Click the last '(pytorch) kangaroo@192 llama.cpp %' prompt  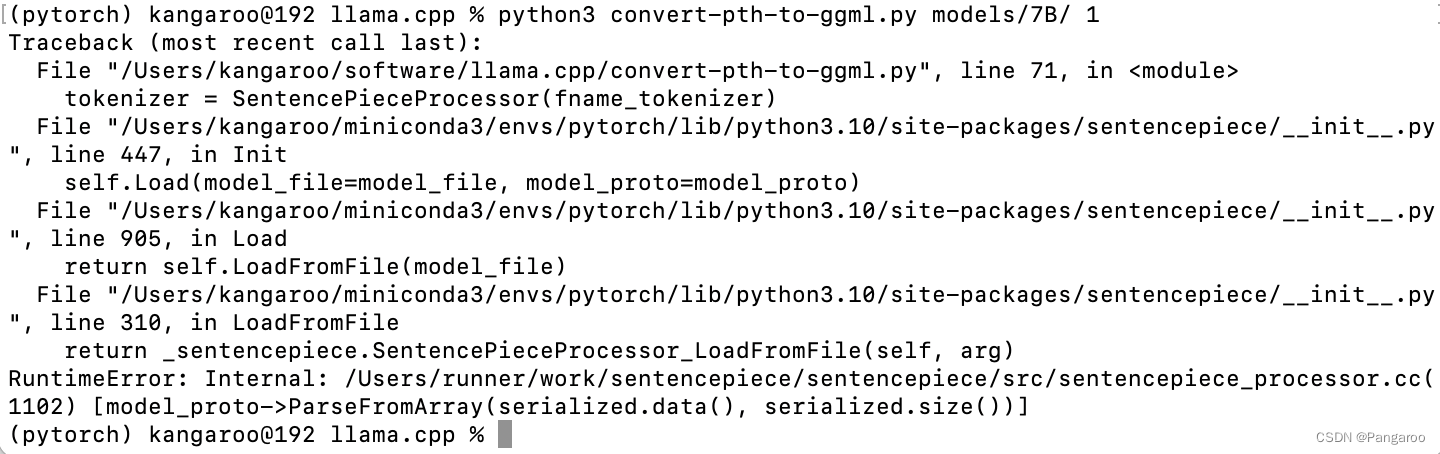[x=245, y=435]
